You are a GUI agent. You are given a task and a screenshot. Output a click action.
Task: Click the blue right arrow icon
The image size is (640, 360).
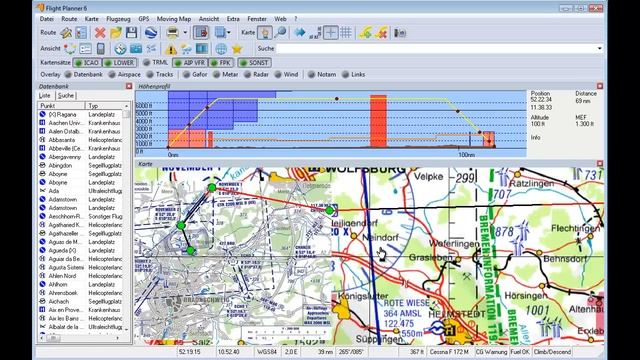[x=300, y=33]
